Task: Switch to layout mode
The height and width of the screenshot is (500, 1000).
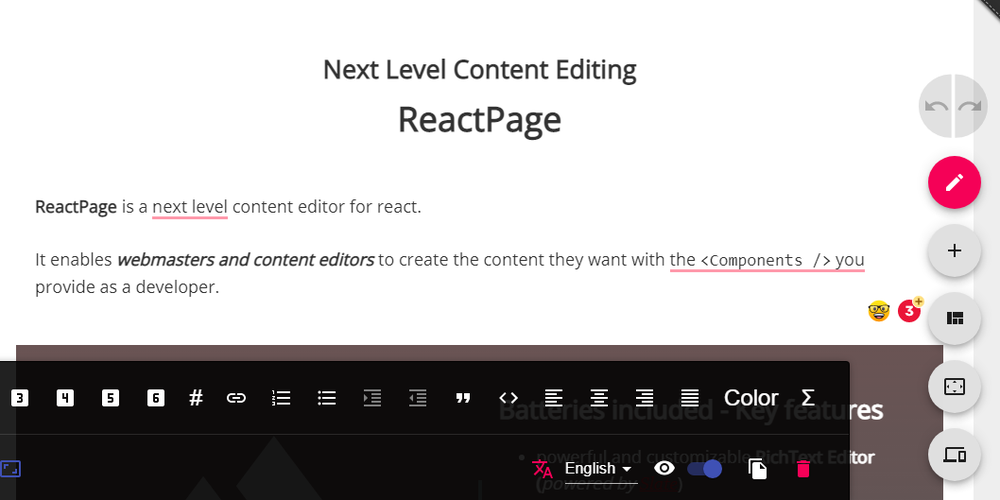Action: 954,318
